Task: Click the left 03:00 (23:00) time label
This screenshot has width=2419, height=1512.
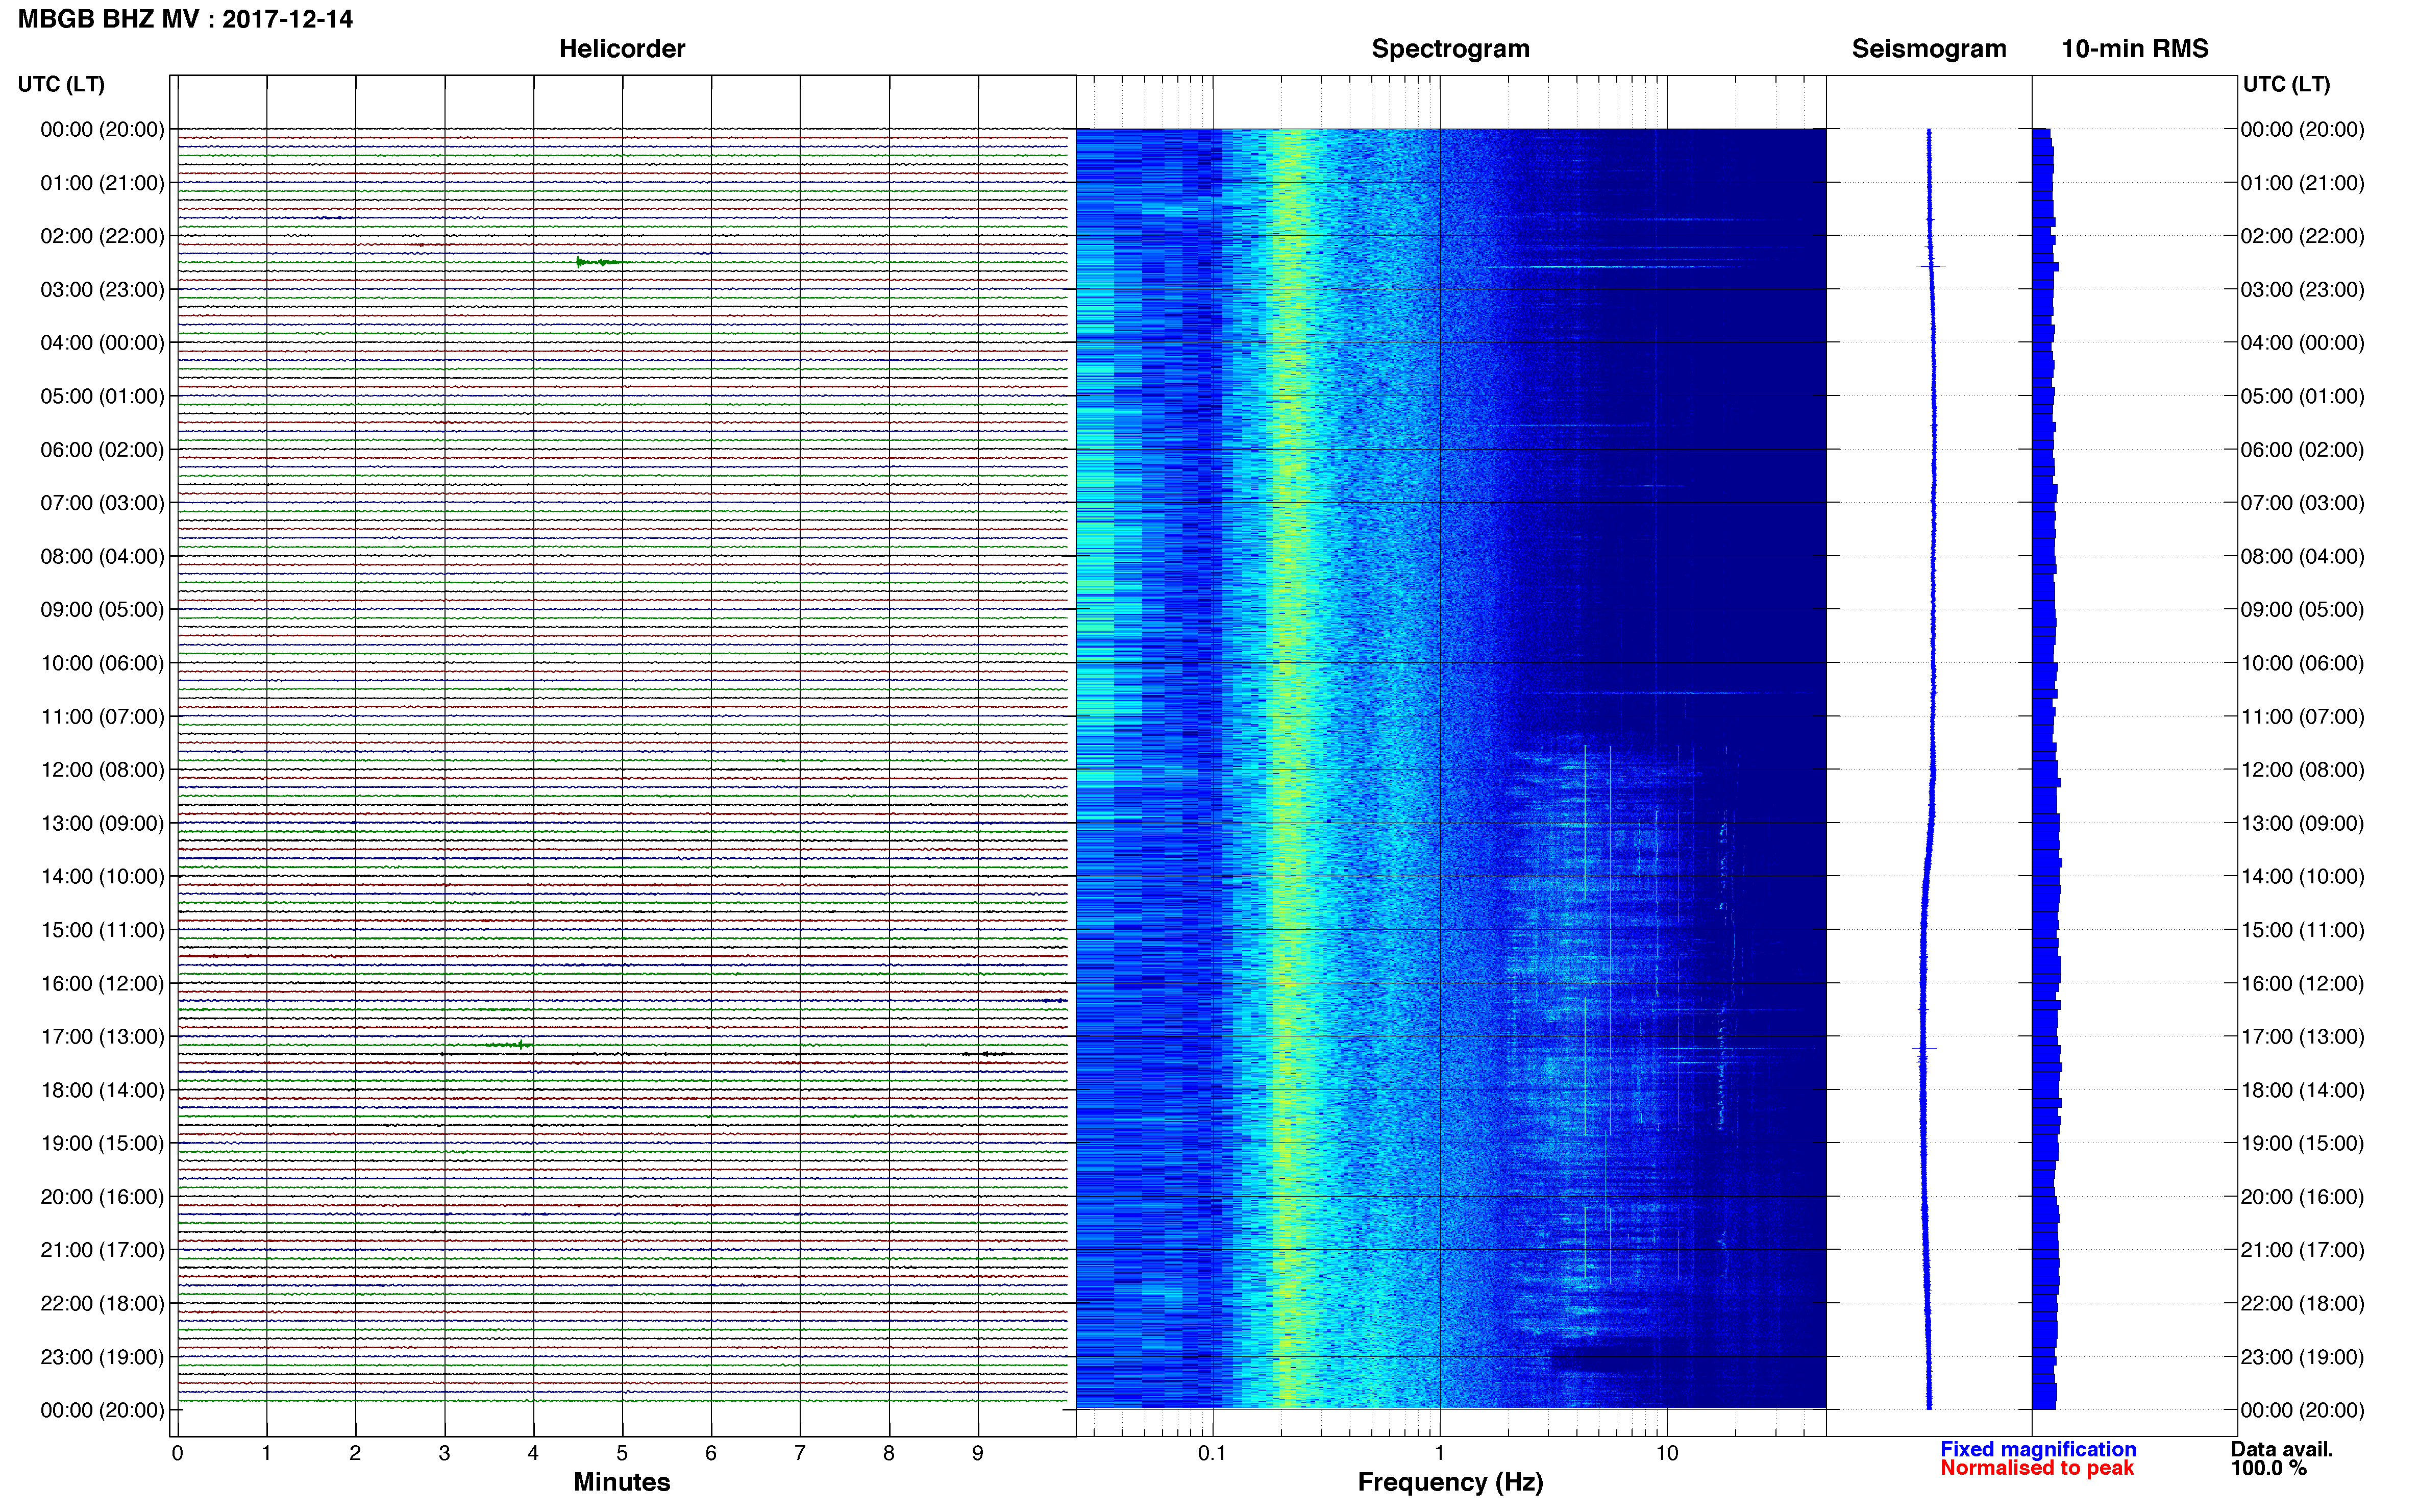Action: [102, 290]
